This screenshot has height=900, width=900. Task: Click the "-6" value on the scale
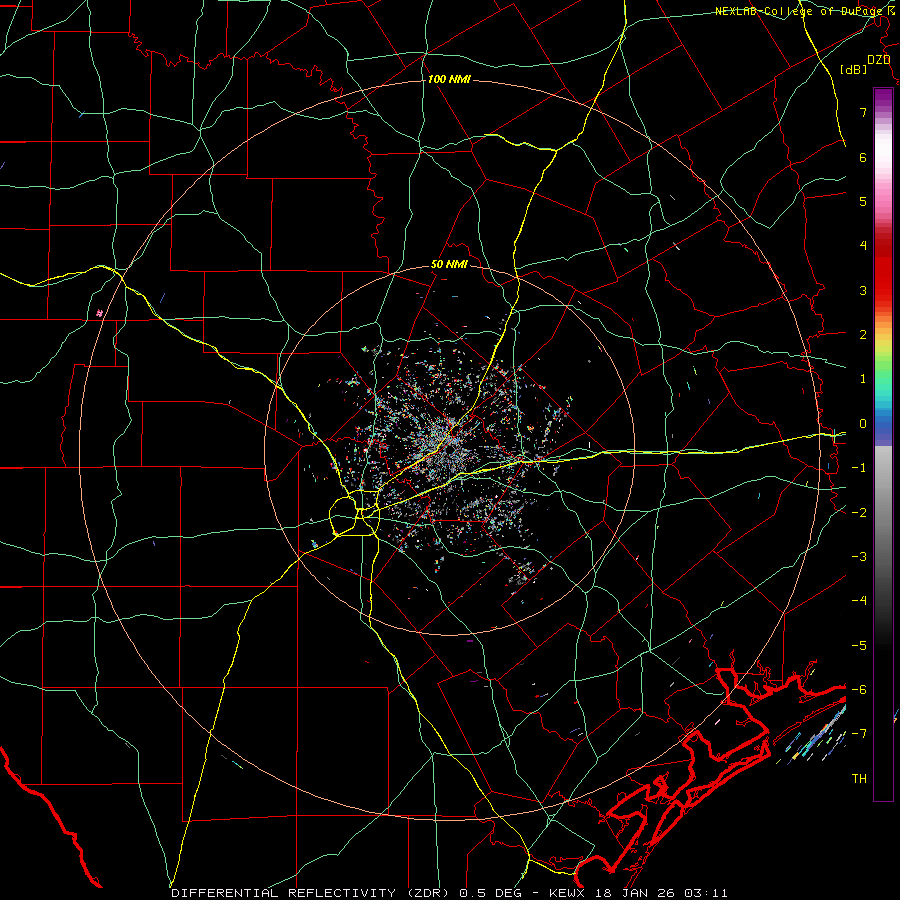(859, 690)
